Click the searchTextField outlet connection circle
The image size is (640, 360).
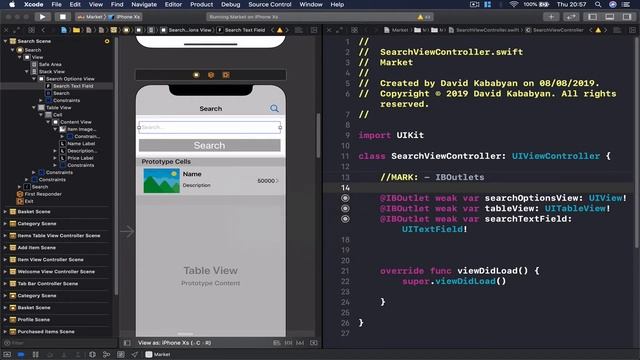pos(345,219)
